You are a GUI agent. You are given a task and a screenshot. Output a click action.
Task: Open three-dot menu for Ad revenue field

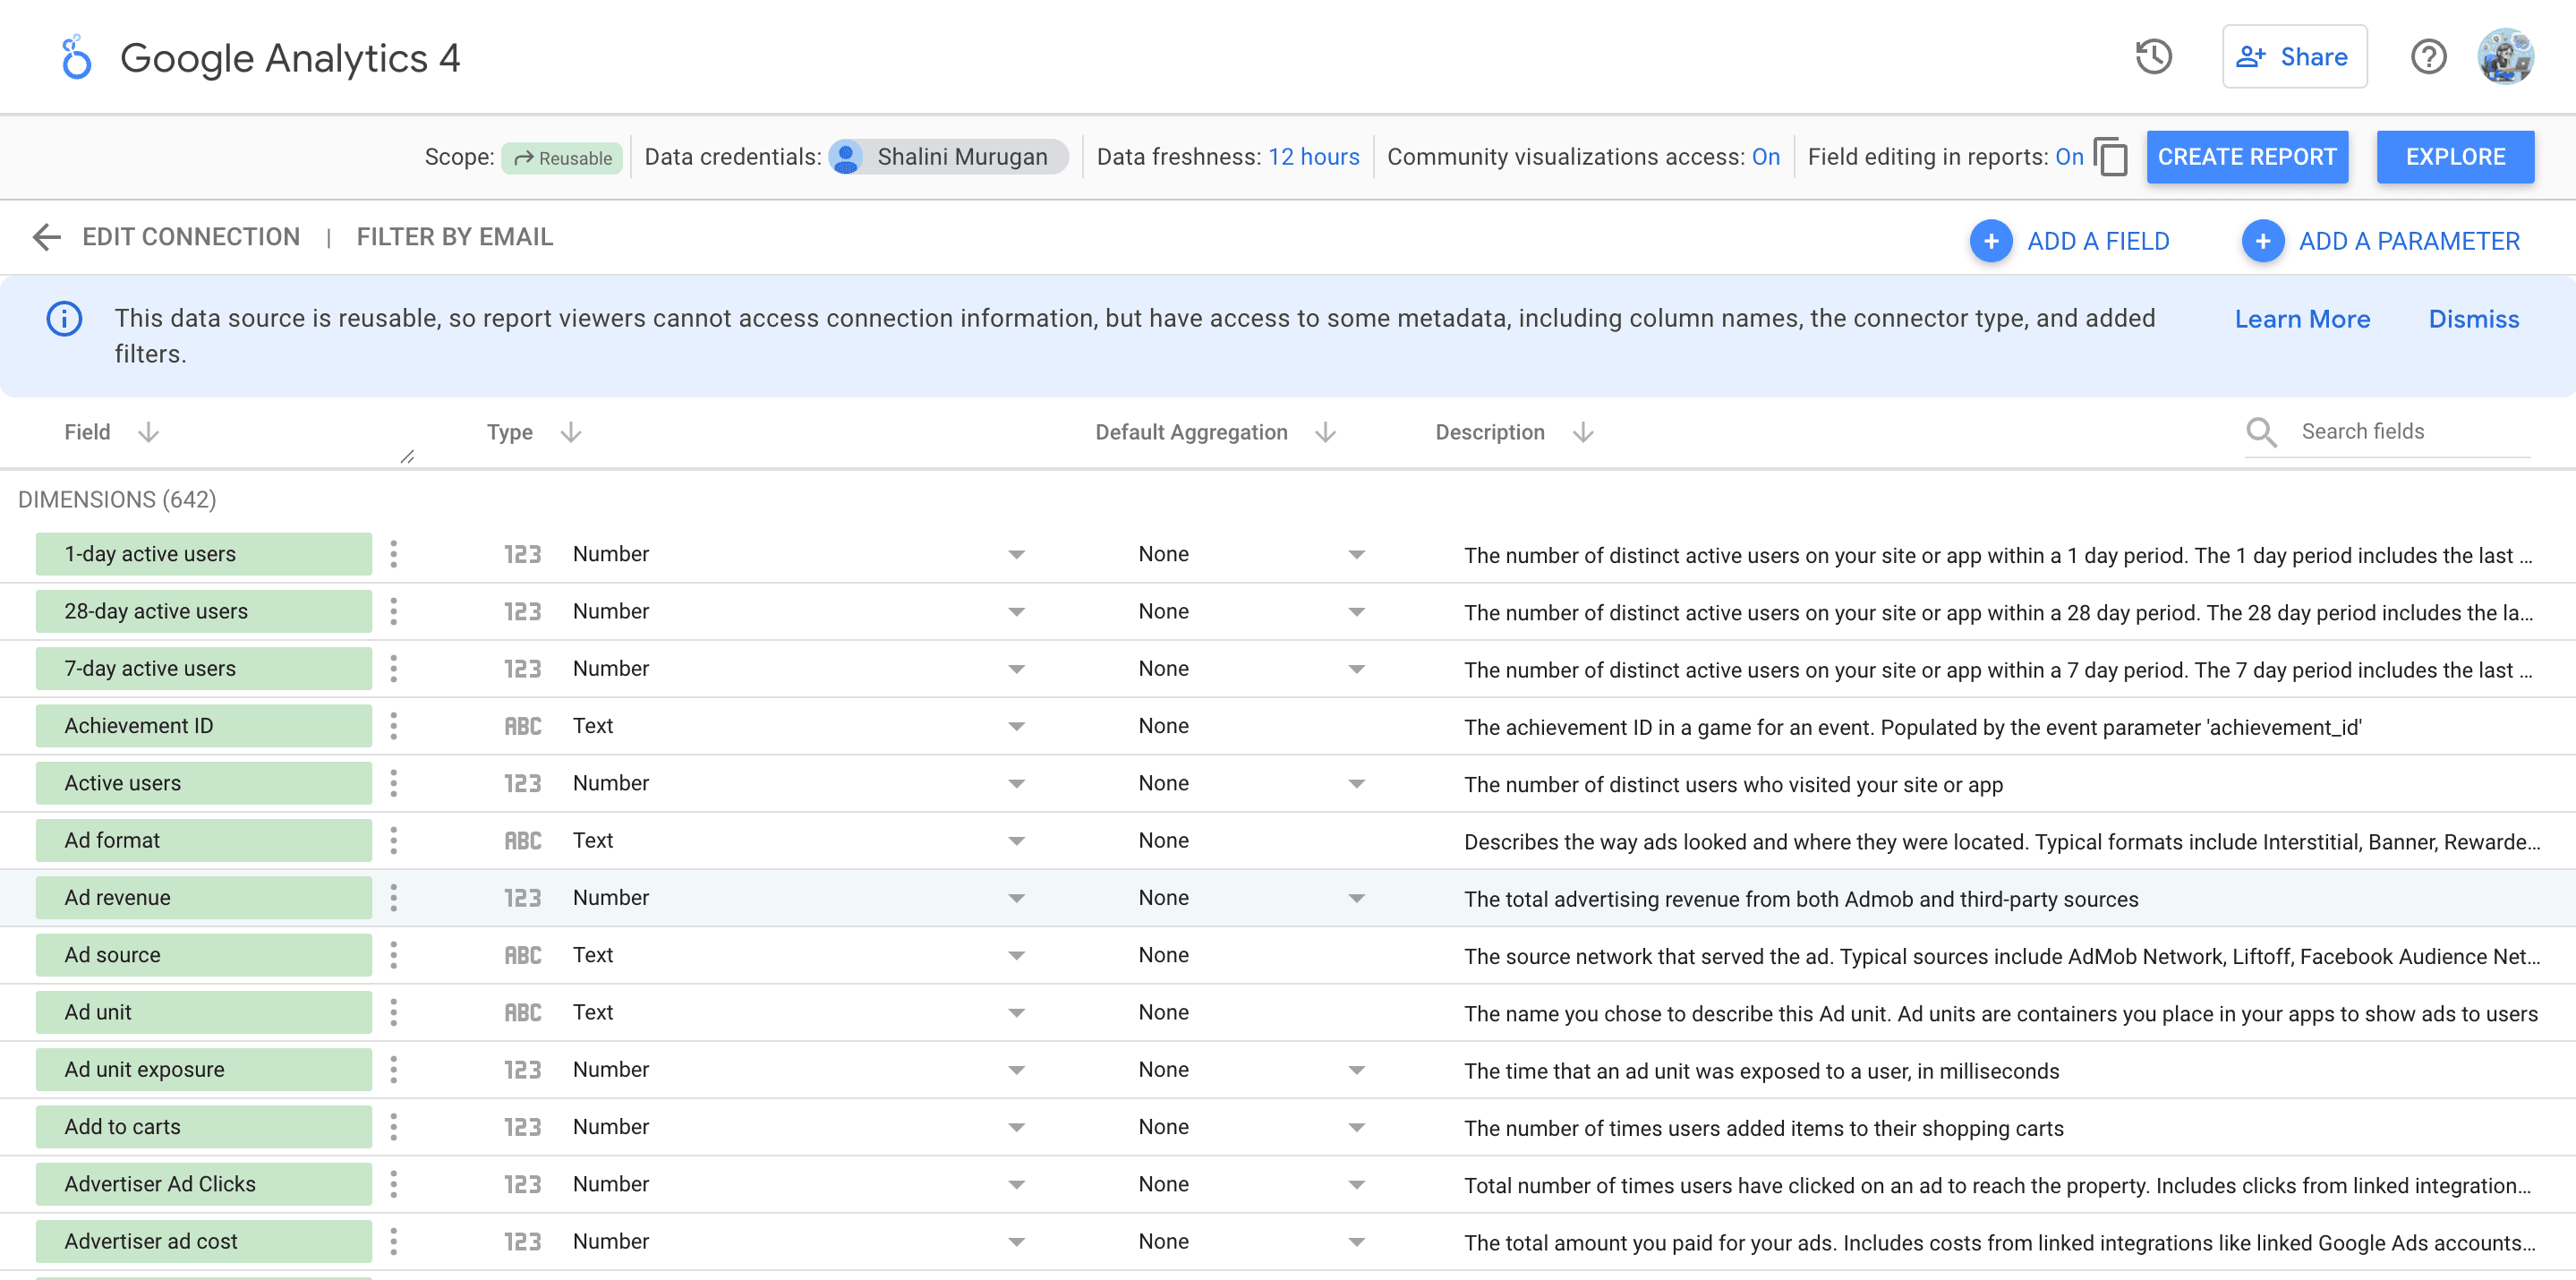click(x=394, y=898)
